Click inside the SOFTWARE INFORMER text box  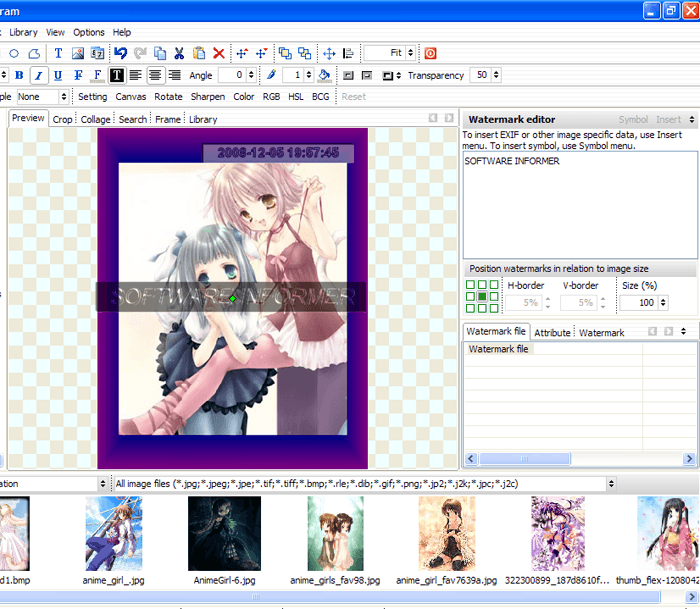coord(580,204)
